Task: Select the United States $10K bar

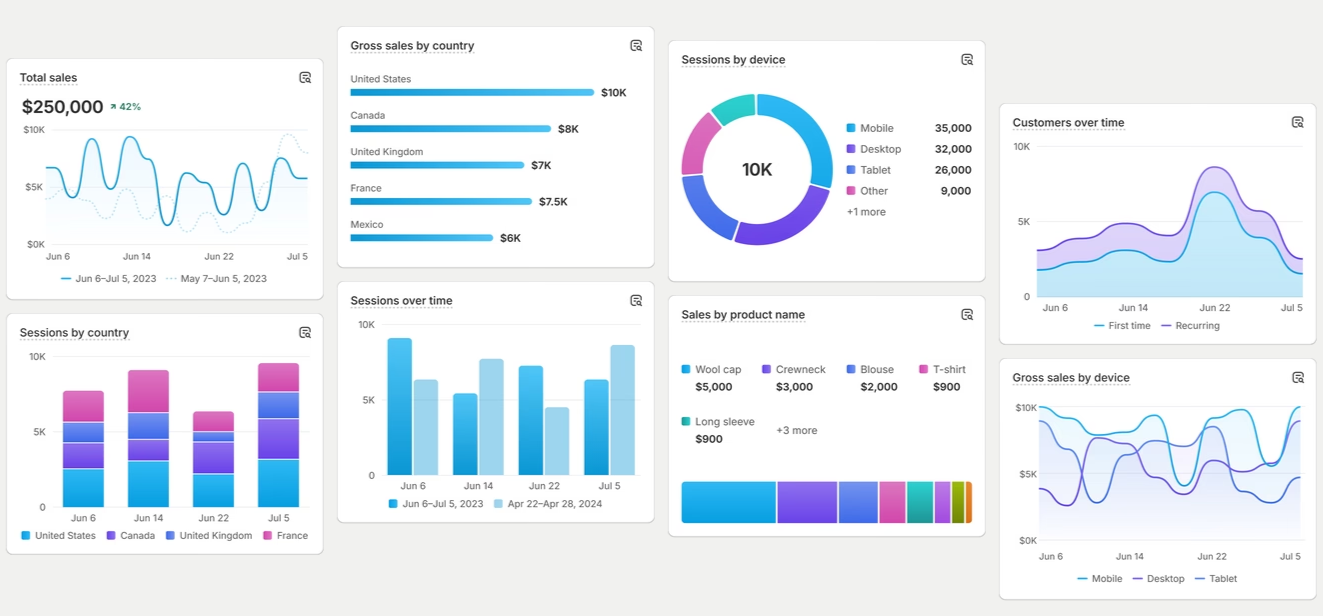Action: (472, 93)
